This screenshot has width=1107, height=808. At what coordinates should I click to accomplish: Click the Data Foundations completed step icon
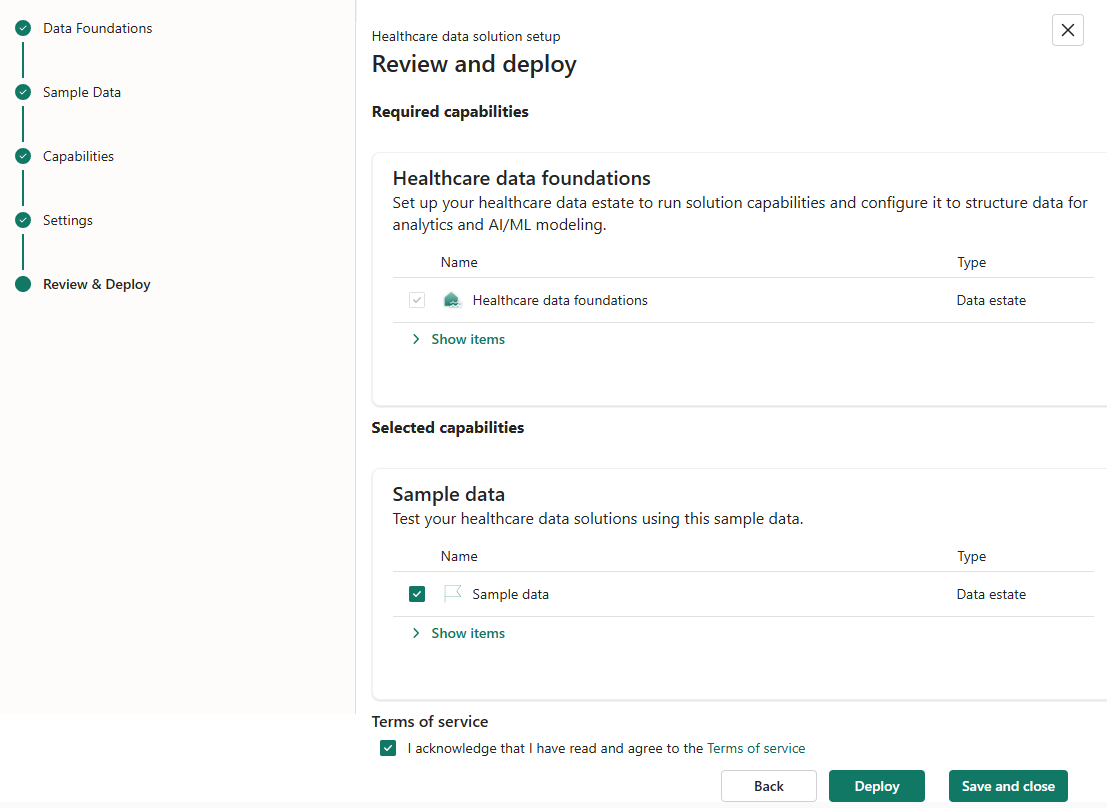[22, 28]
